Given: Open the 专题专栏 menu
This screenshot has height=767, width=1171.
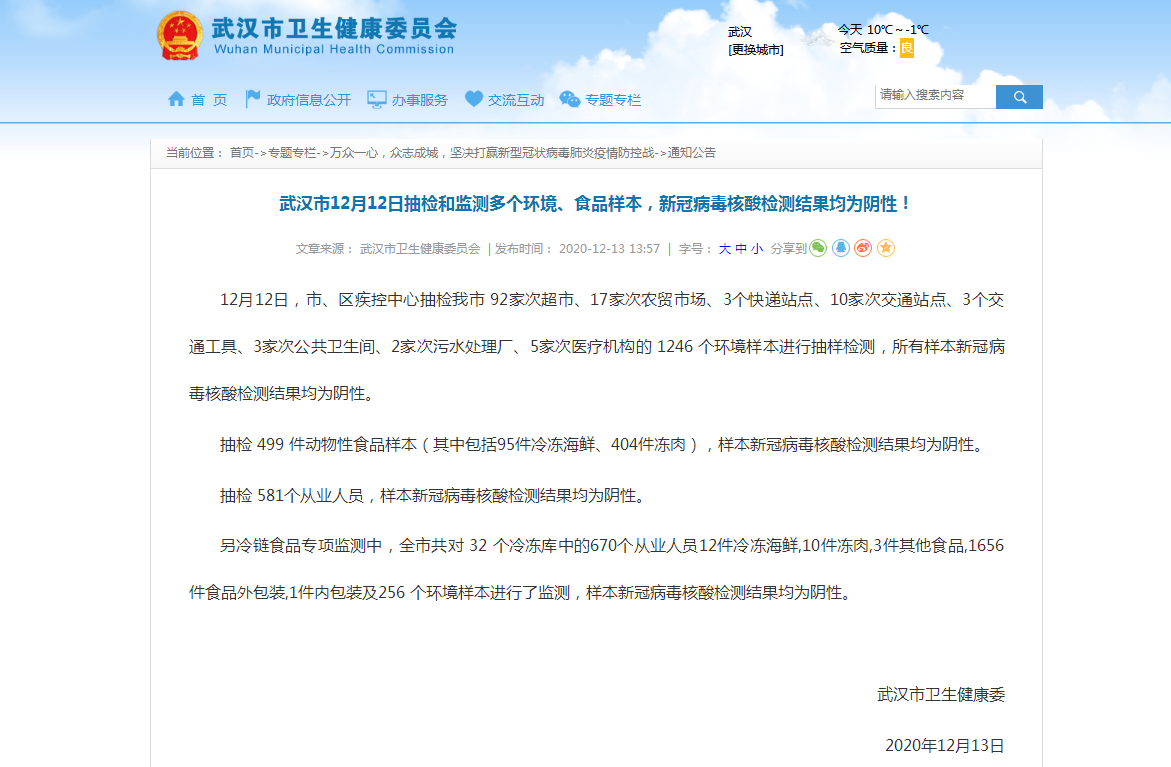Looking at the screenshot, I should click(613, 100).
